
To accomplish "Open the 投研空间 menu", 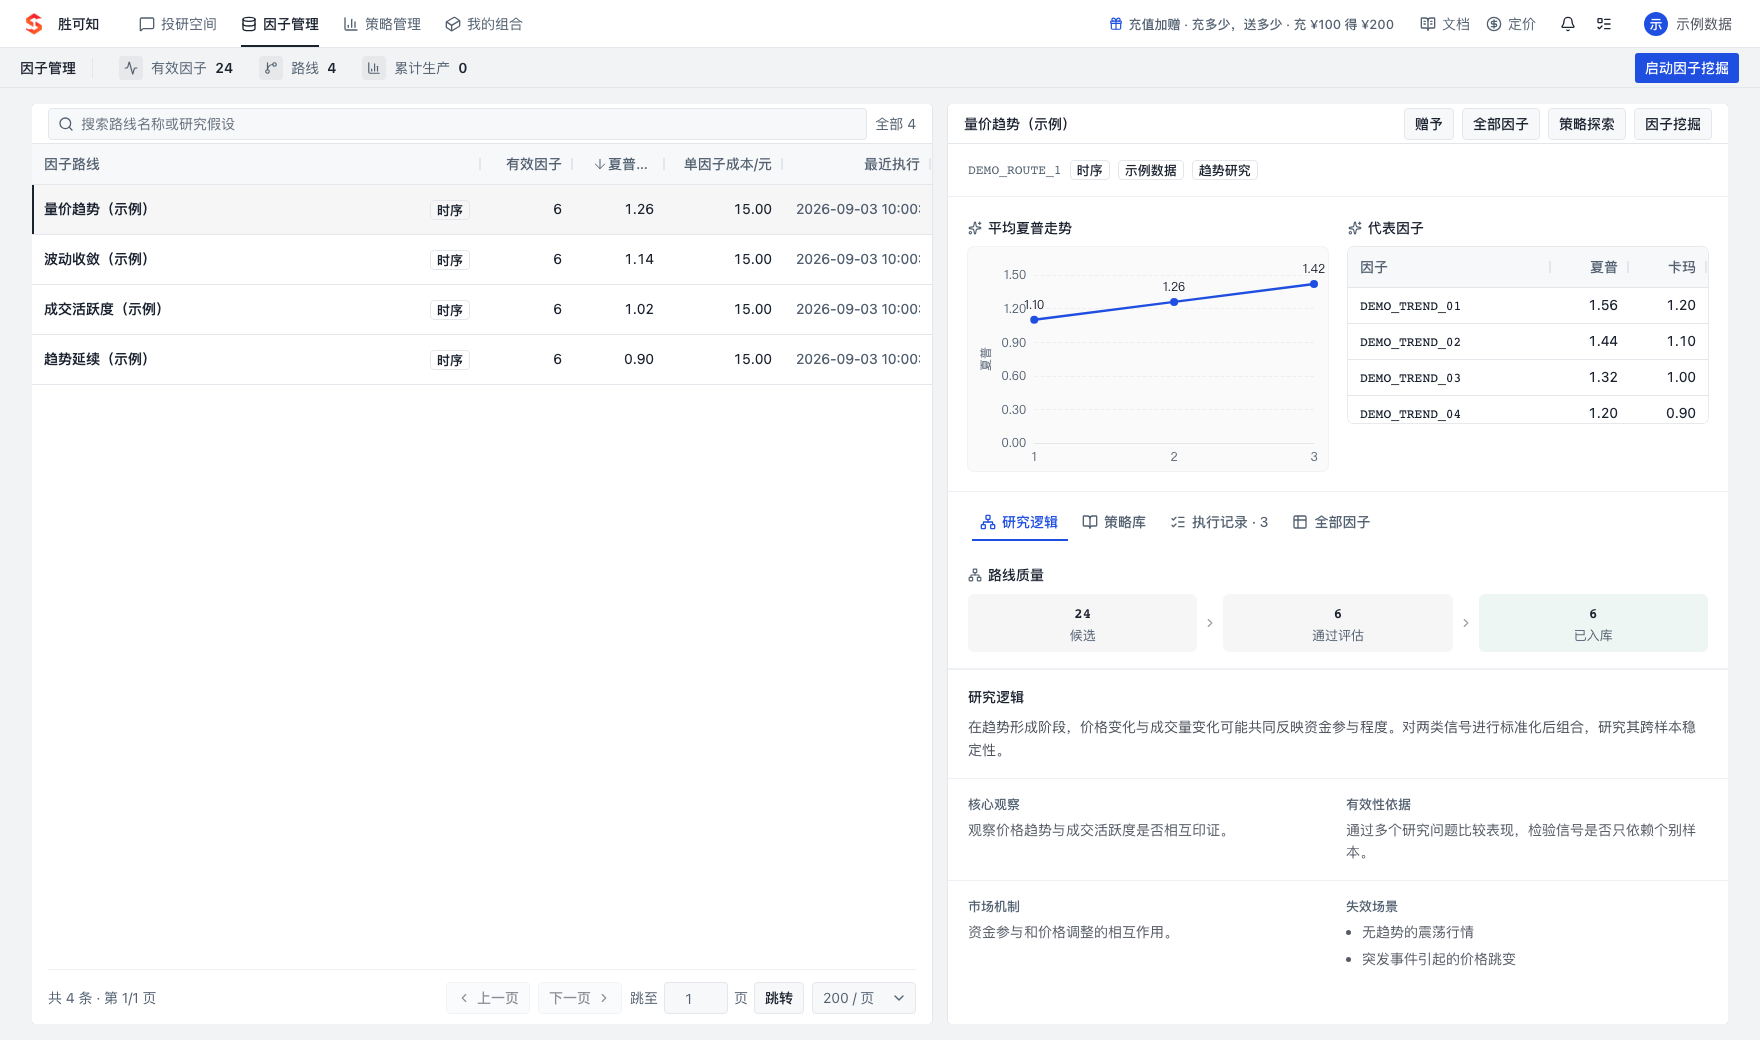I will pyautogui.click(x=178, y=24).
